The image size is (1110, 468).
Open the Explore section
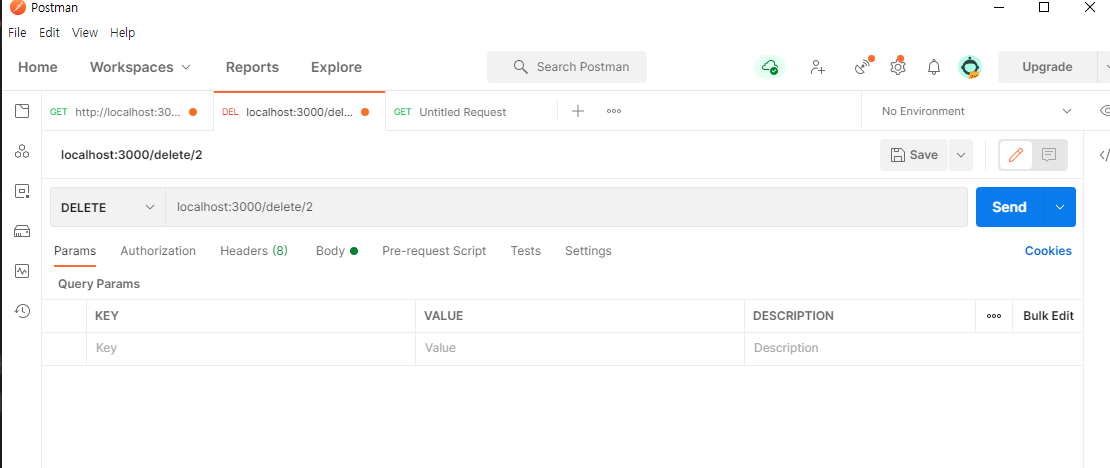click(336, 67)
